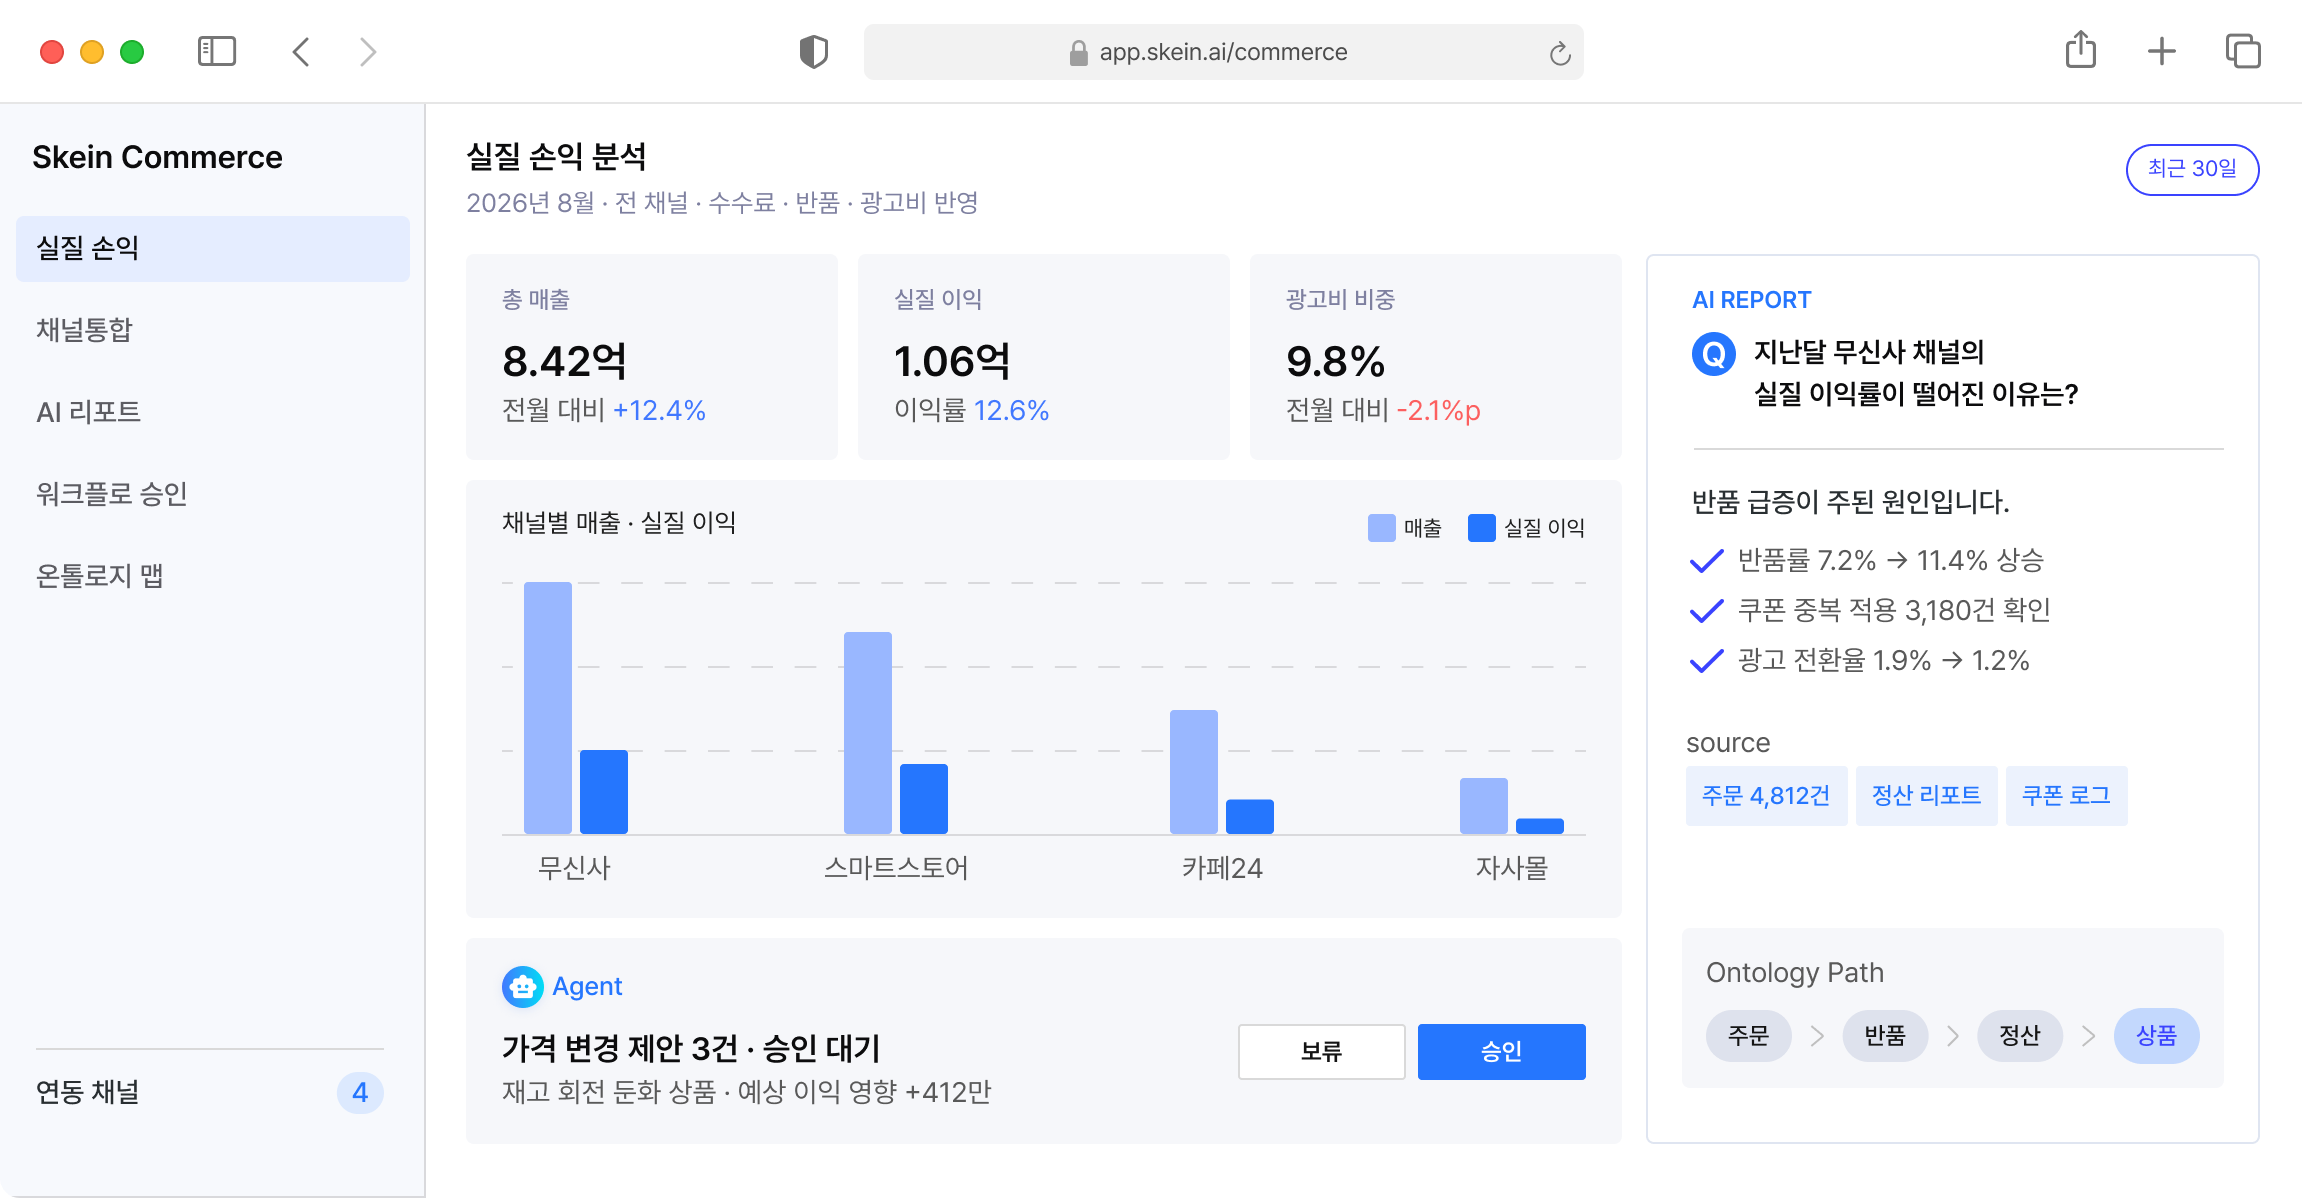Select 주문 ontology path chip
The height and width of the screenshot is (1198, 2302).
(x=1749, y=1036)
